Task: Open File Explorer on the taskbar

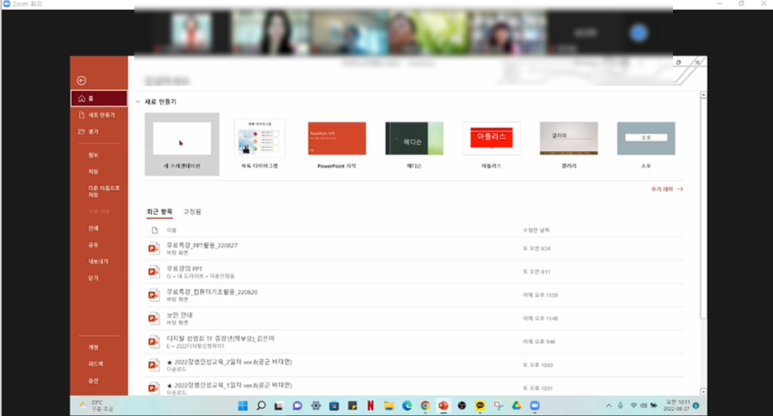Action: coord(388,406)
